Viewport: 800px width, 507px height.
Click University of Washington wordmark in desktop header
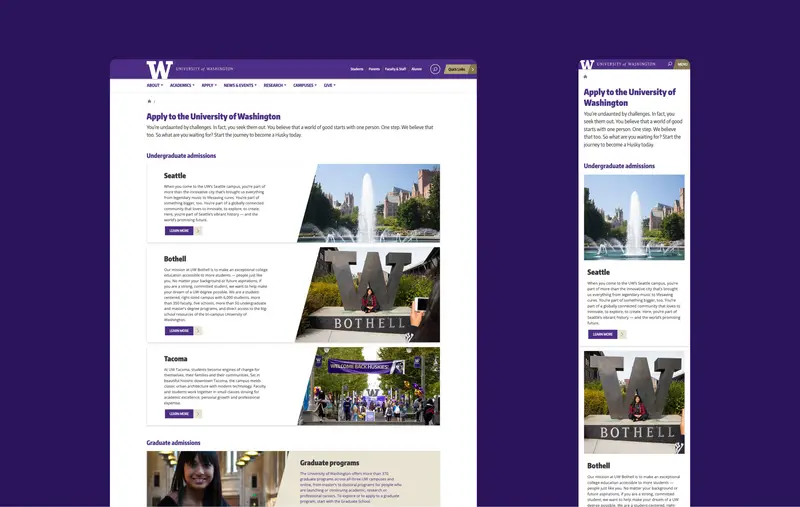pos(205,68)
